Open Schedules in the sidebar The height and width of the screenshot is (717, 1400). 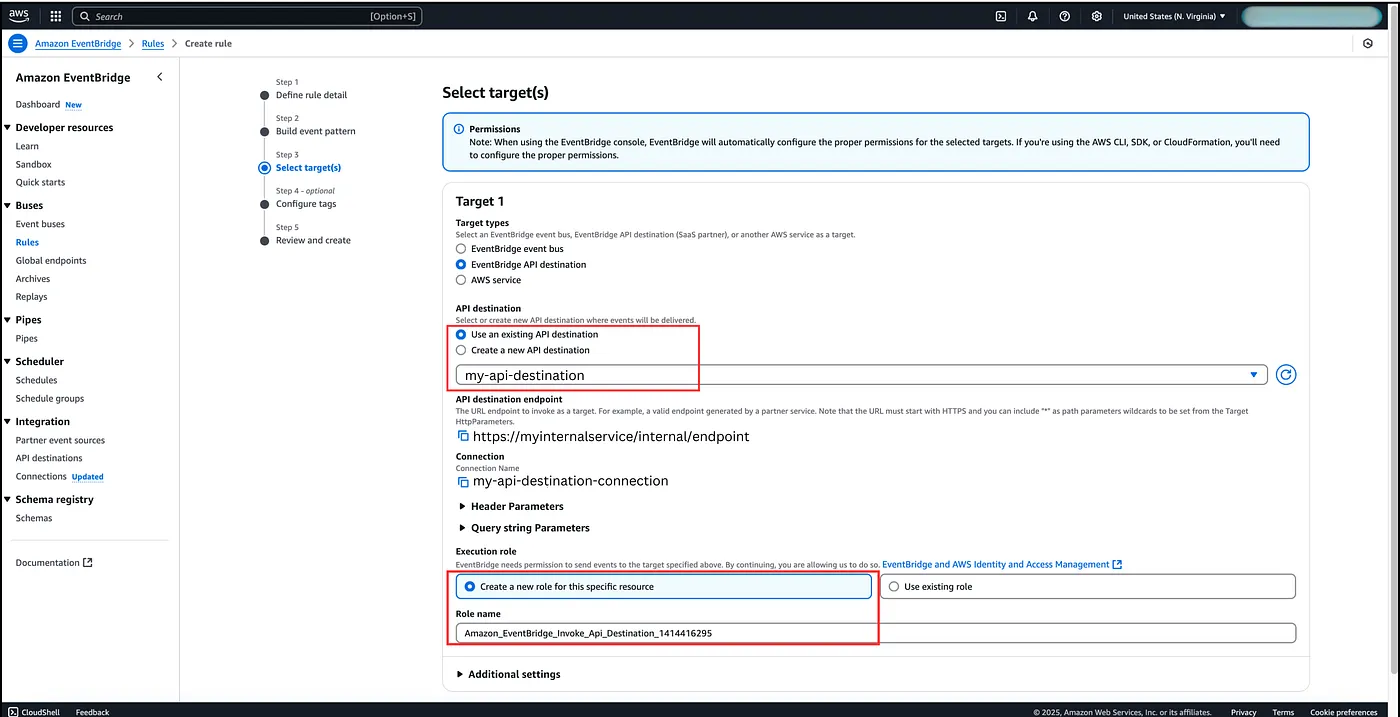point(36,380)
